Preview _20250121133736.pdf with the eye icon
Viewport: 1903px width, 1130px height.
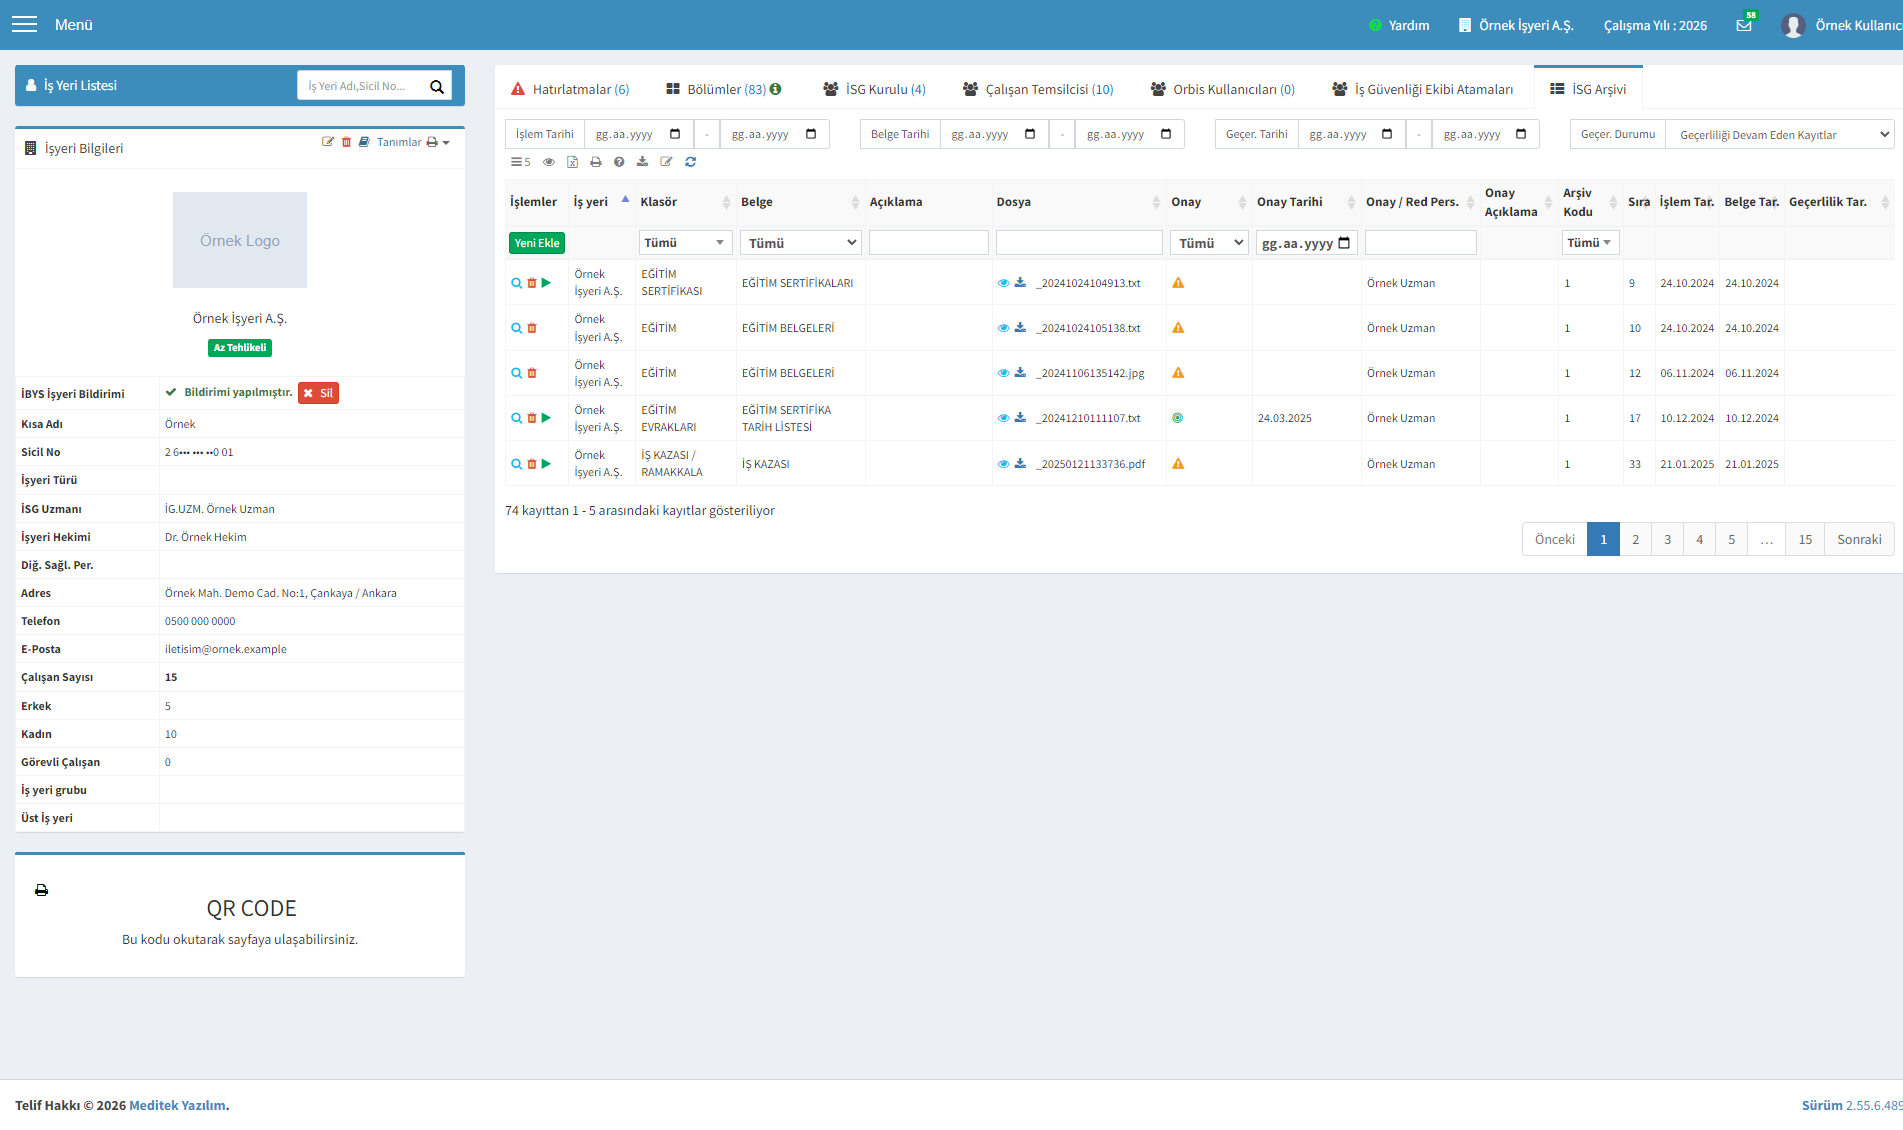pyautogui.click(x=1003, y=464)
